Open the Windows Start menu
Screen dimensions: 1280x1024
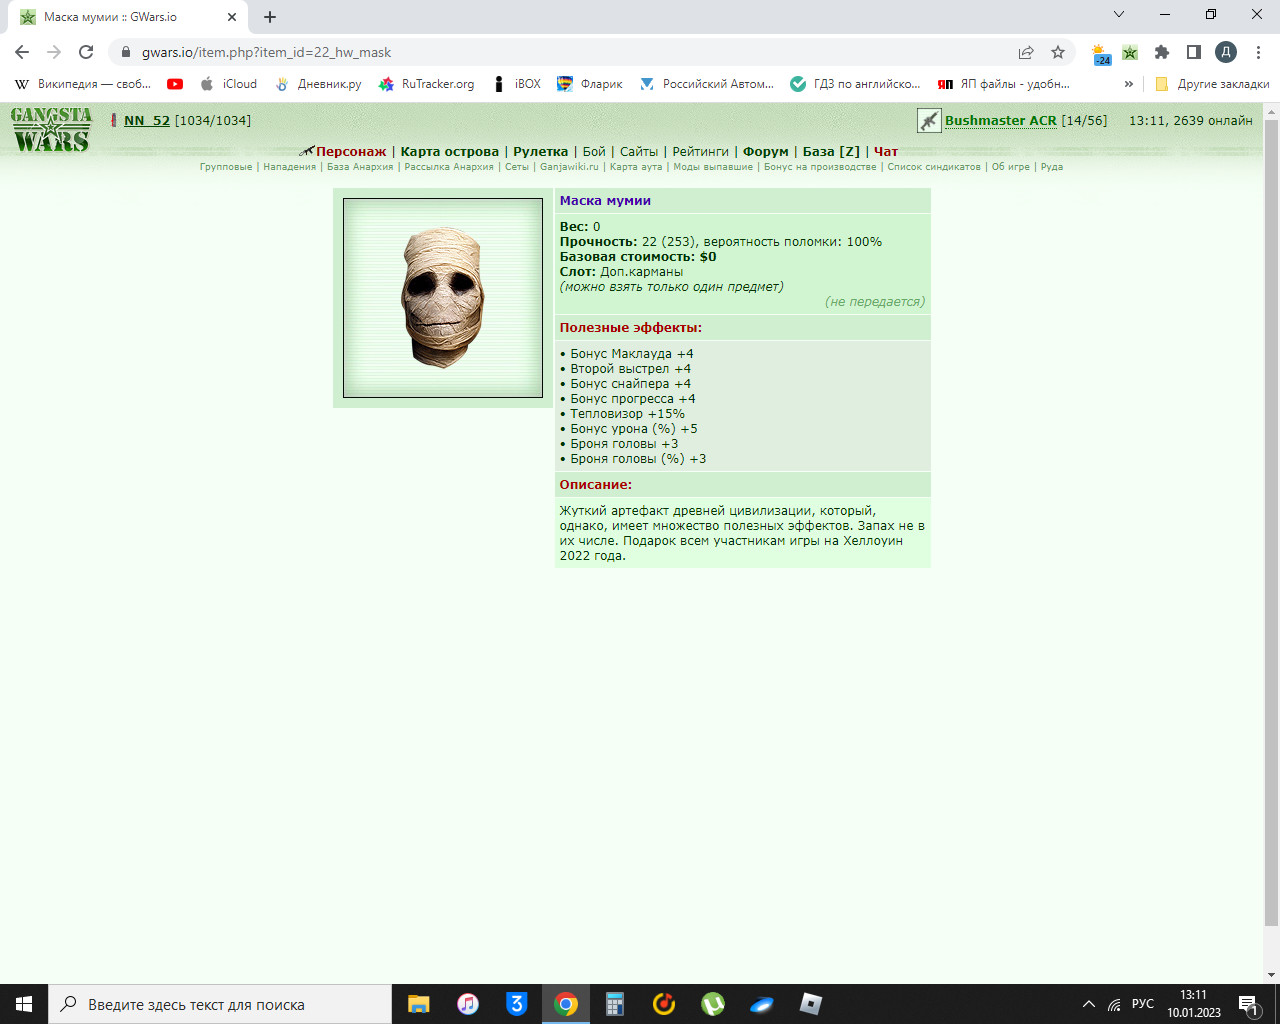(24, 1004)
